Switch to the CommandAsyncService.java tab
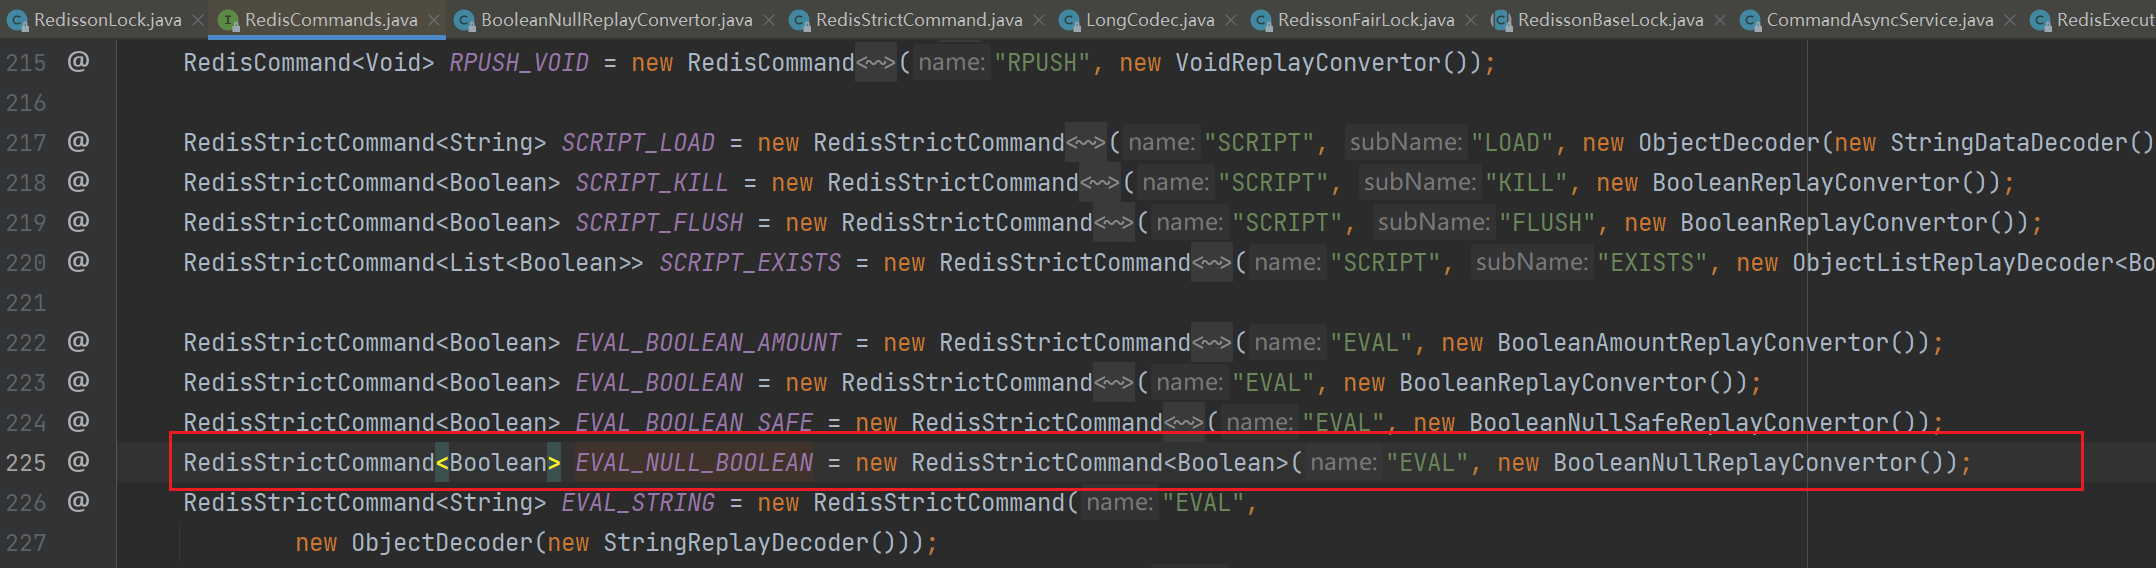2156x568 pixels. point(1879,20)
